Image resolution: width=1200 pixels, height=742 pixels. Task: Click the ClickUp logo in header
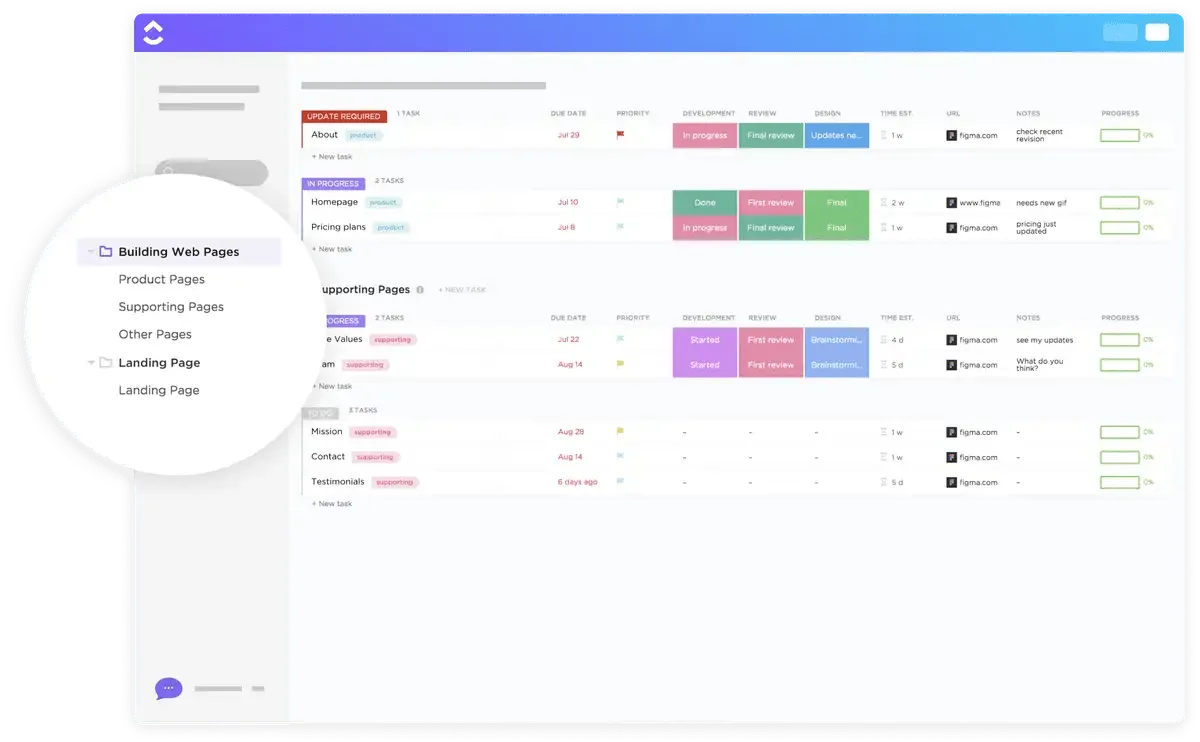pyautogui.click(x=153, y=33)
